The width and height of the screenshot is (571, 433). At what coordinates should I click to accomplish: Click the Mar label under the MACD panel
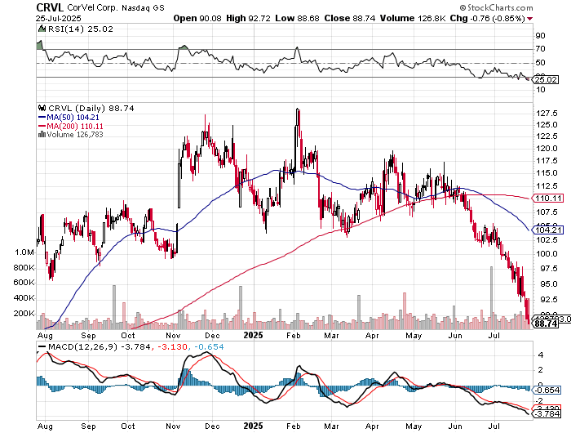pyautogui.click(x=331, y=426)
